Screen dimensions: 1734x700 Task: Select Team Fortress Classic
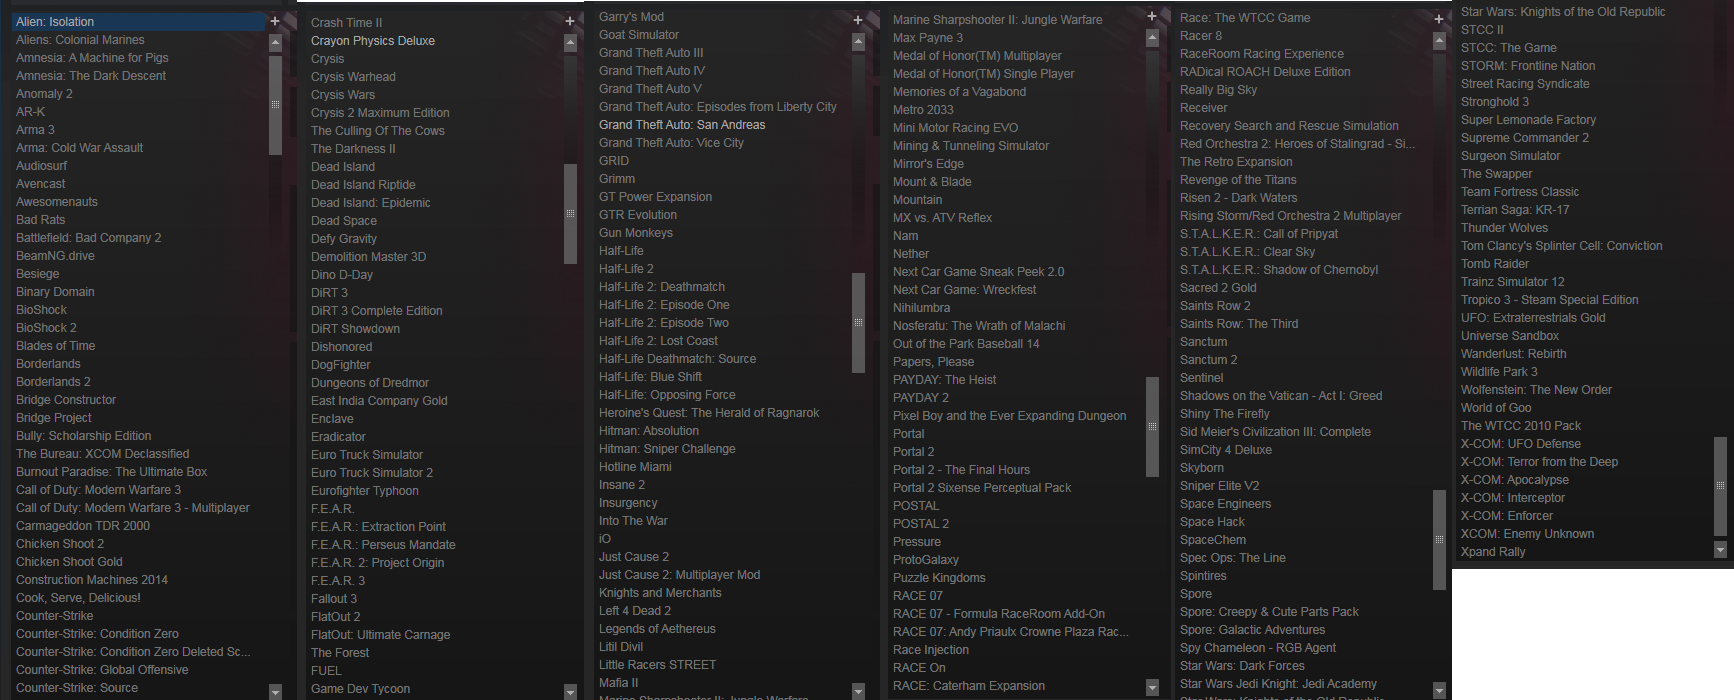click(1520, 192)
